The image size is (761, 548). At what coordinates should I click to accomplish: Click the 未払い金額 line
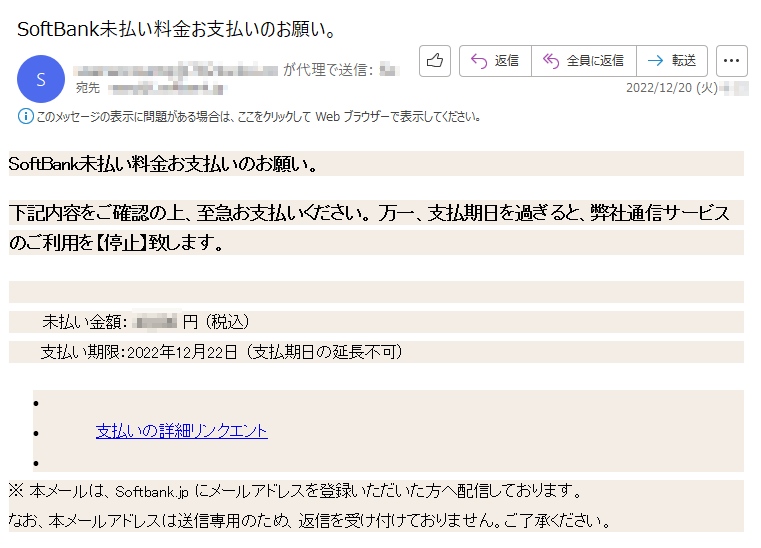146,322
